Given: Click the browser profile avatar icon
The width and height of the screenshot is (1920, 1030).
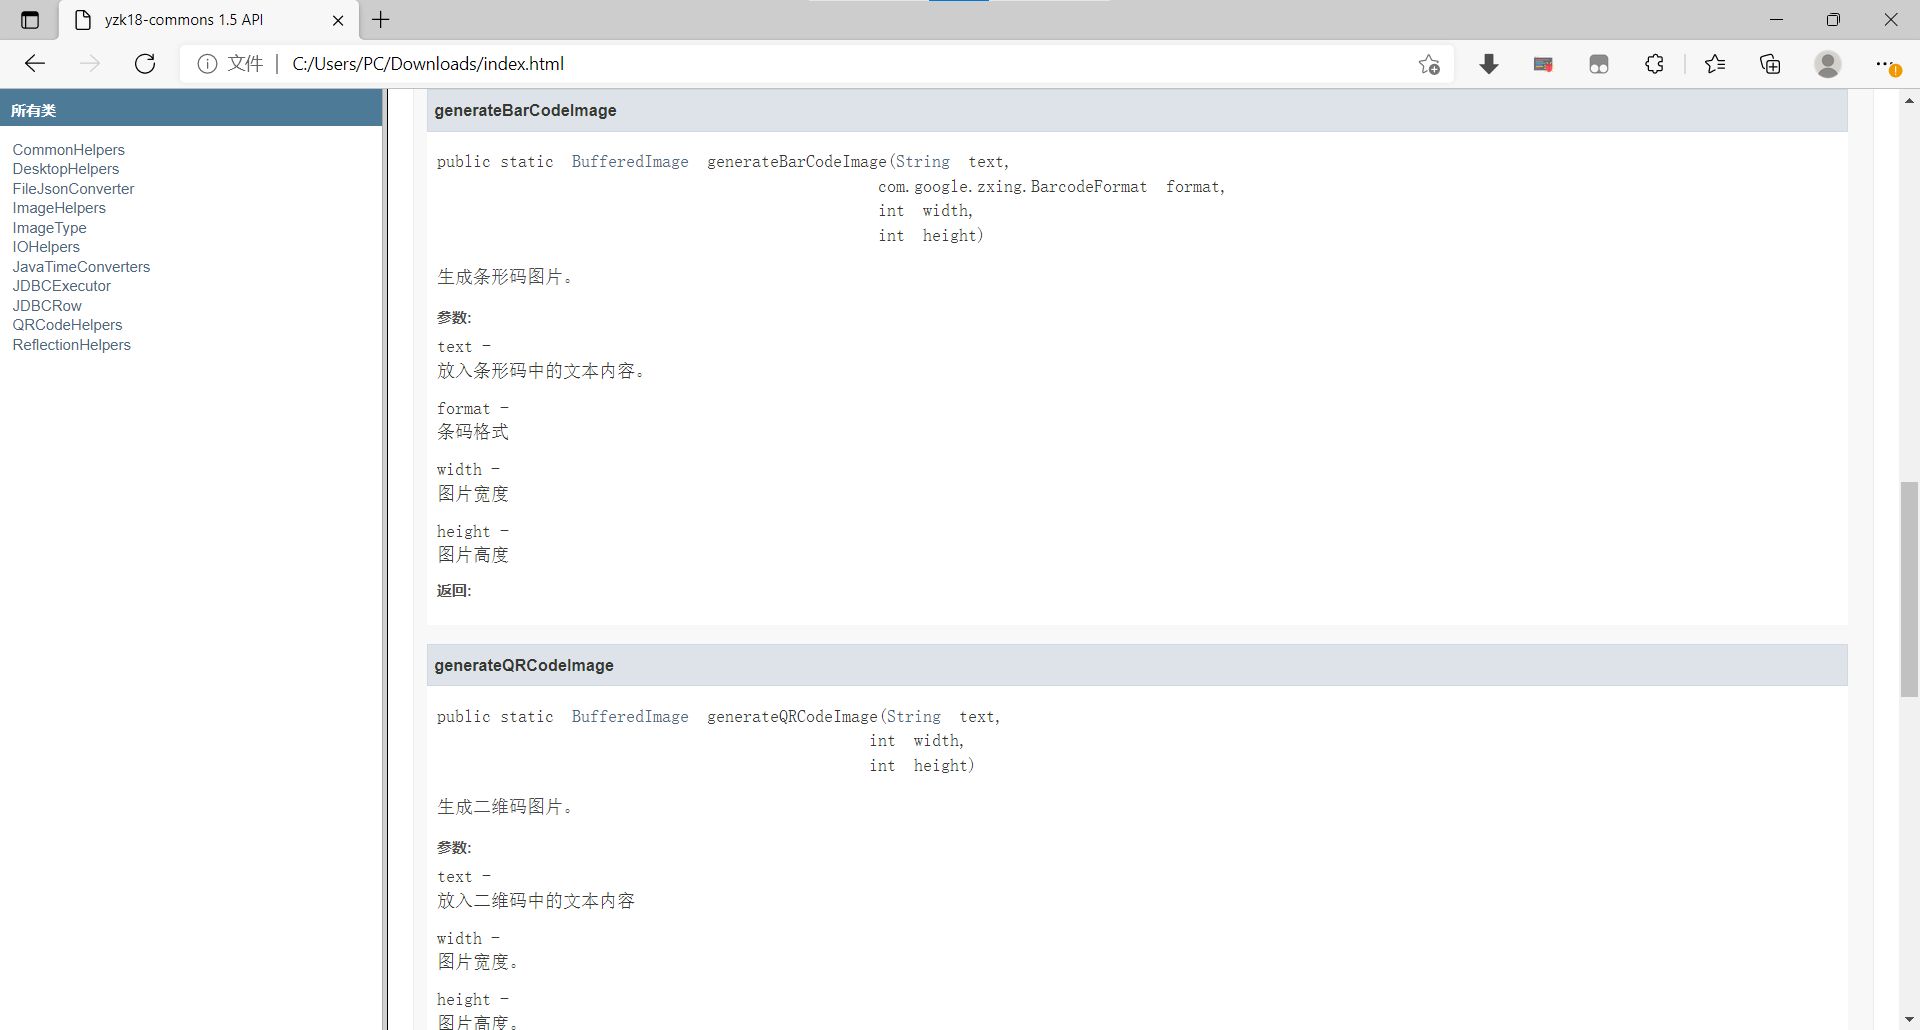Looking at the screenshot, I should tap(1828, 64).
